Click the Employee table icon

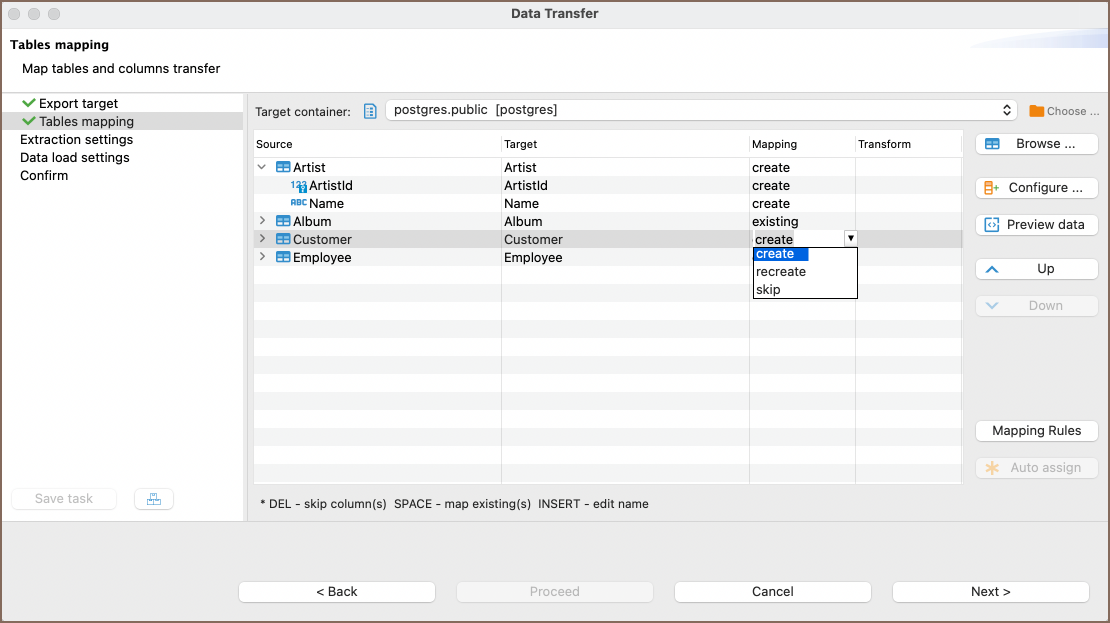(x=283, y=258)
